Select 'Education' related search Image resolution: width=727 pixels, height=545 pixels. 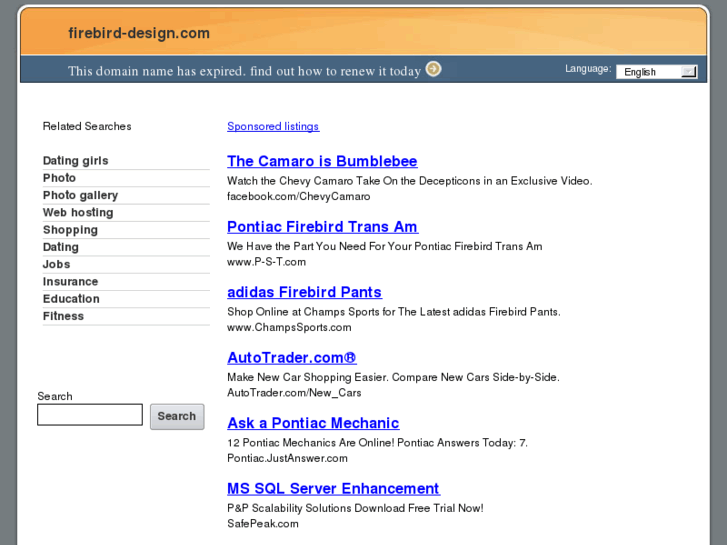(71, 299)
